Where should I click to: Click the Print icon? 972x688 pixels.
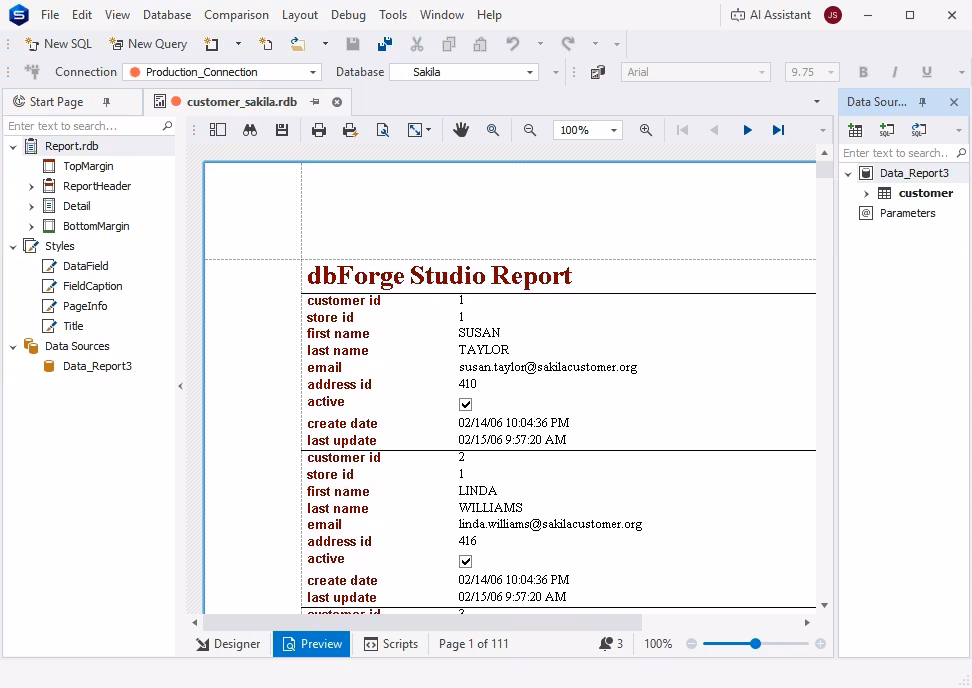(x=319, y=130)
